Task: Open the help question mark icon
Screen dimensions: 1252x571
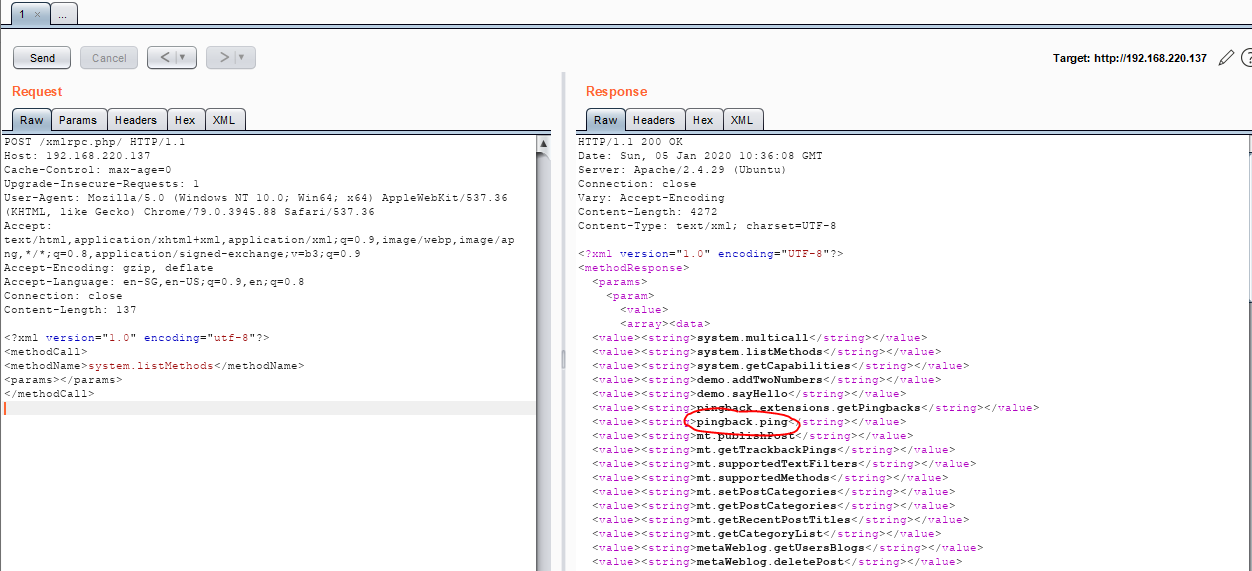Action: coord(1246,58)
